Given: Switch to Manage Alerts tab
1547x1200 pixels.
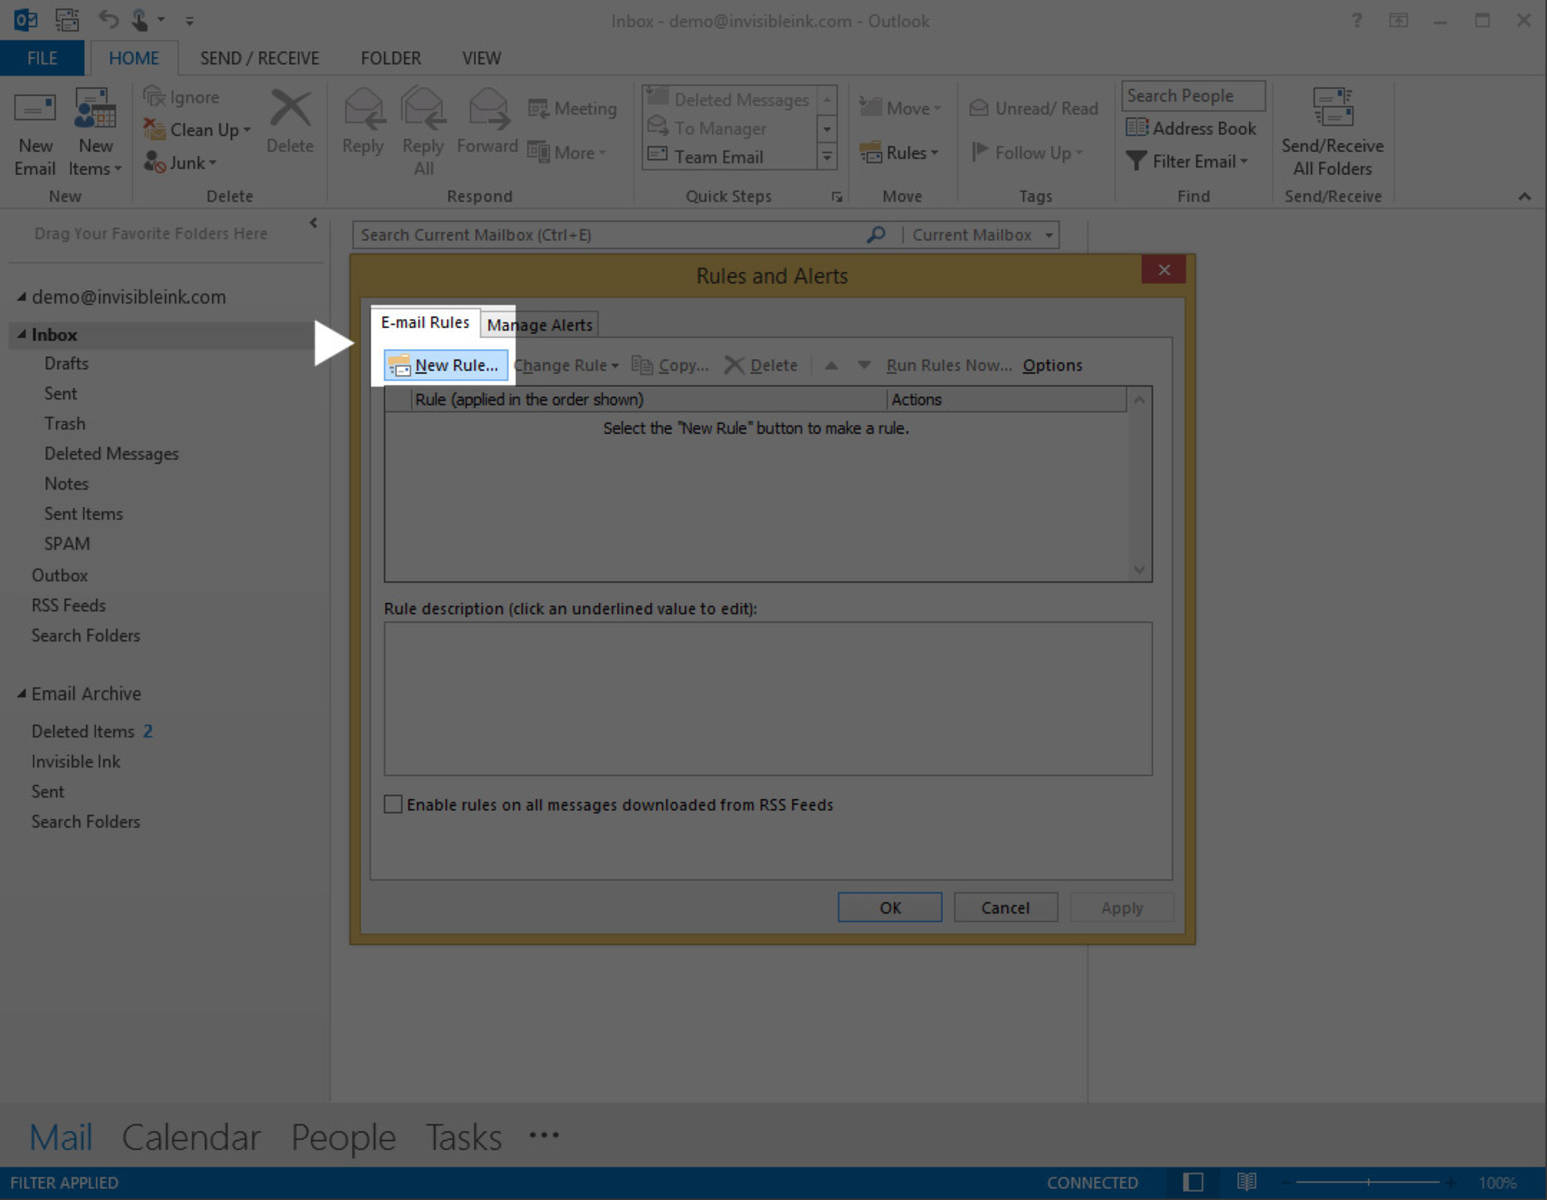Looking at the screenshot, I should 540,325.
